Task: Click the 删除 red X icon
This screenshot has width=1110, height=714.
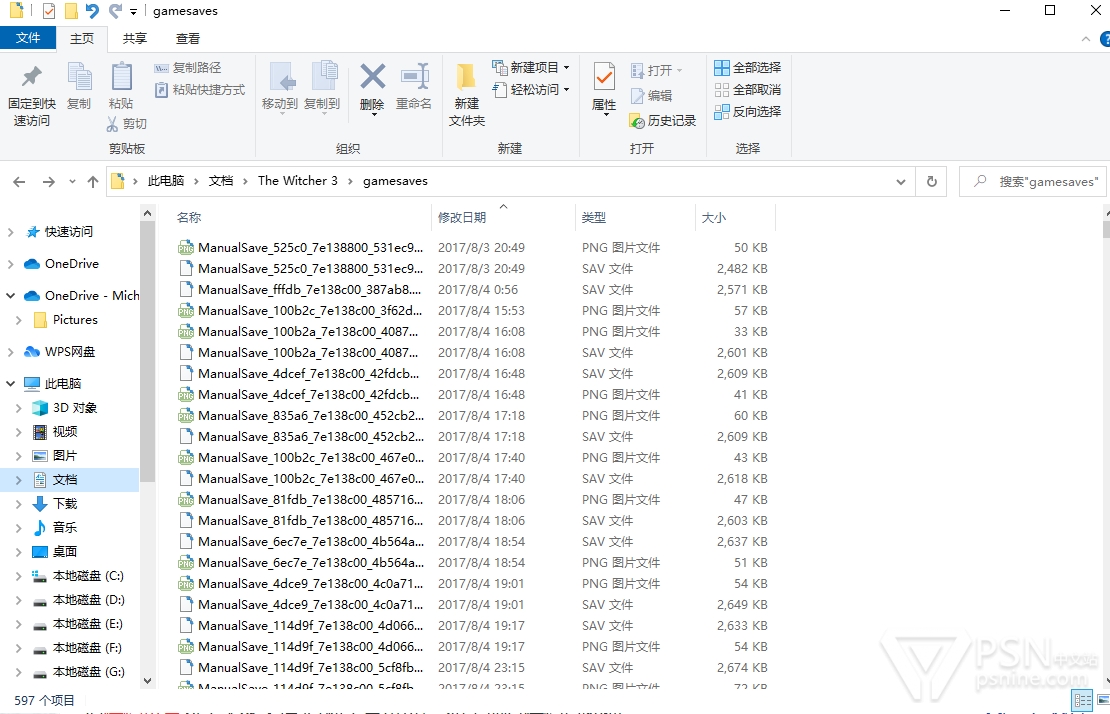Action: [372, 76]
